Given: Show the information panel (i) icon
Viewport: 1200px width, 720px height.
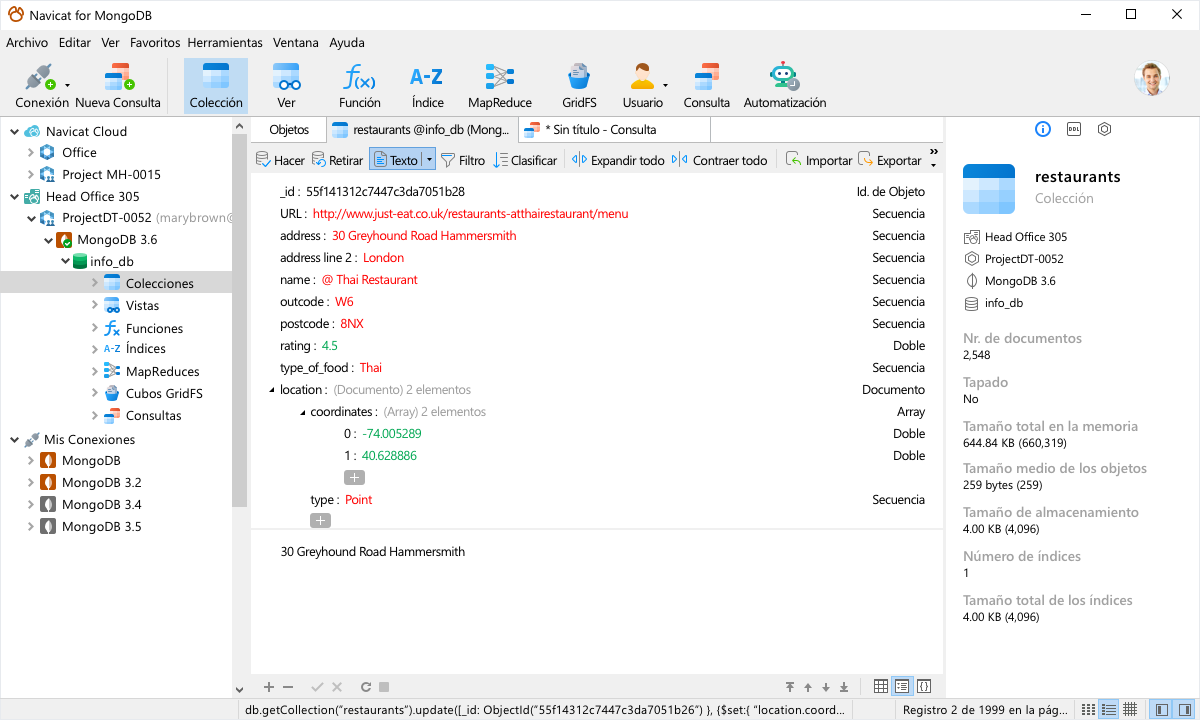Looking at the screenshot, I should click(x=1043, y=129).
